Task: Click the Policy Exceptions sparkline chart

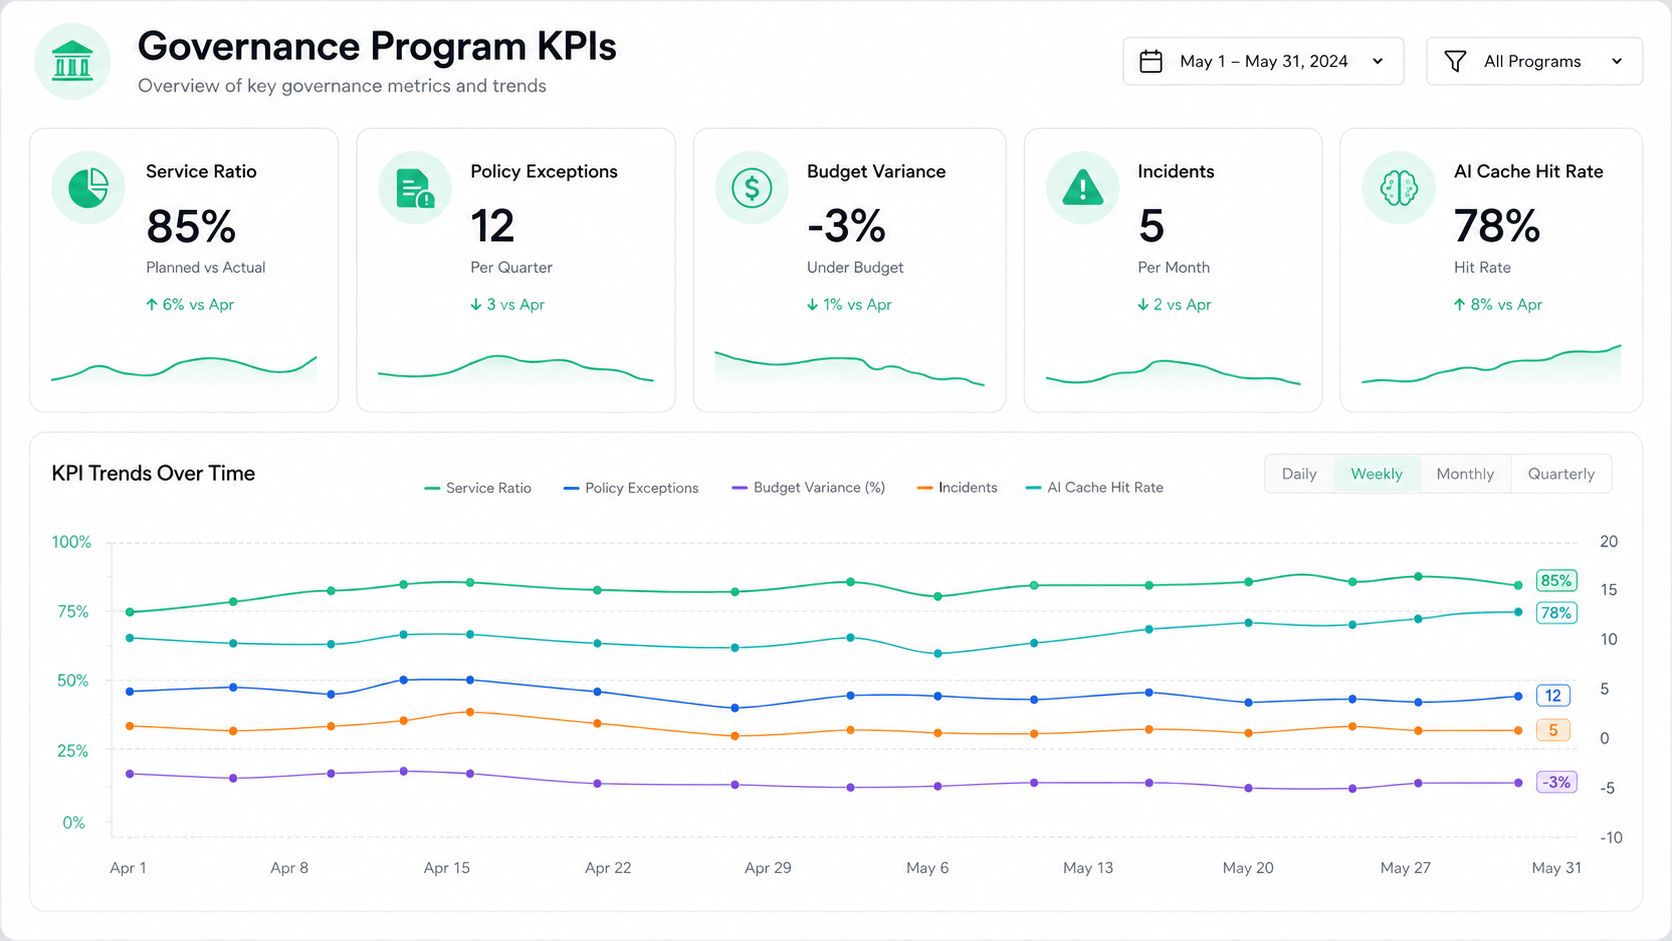Action: 515,369
